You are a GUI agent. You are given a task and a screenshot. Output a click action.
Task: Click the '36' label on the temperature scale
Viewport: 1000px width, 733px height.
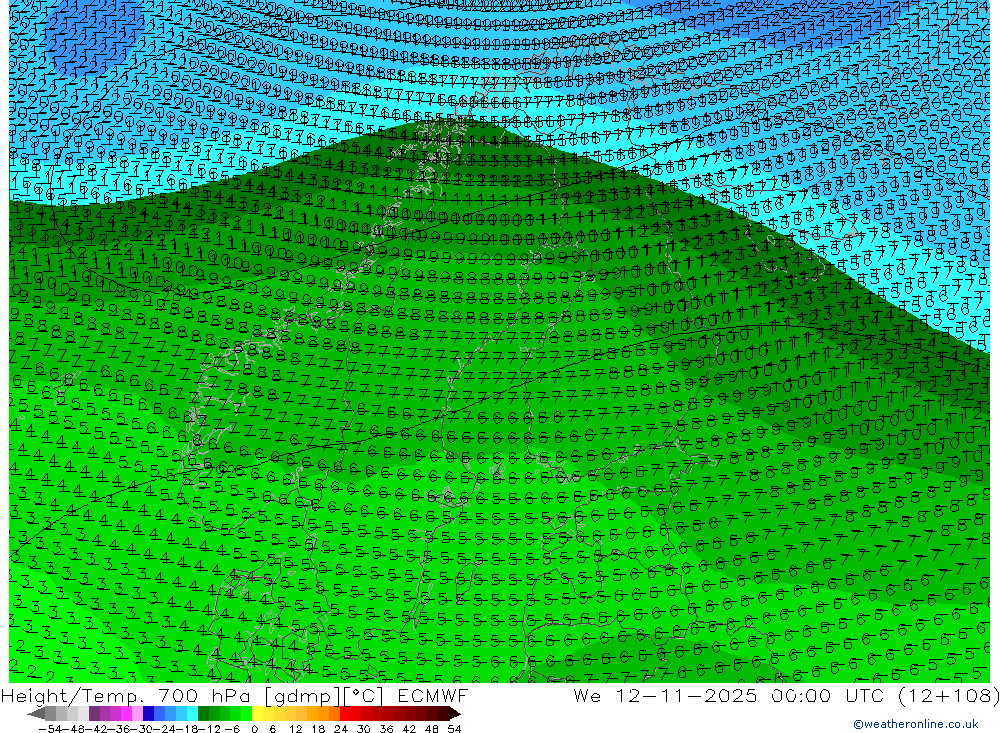(386, 729)
